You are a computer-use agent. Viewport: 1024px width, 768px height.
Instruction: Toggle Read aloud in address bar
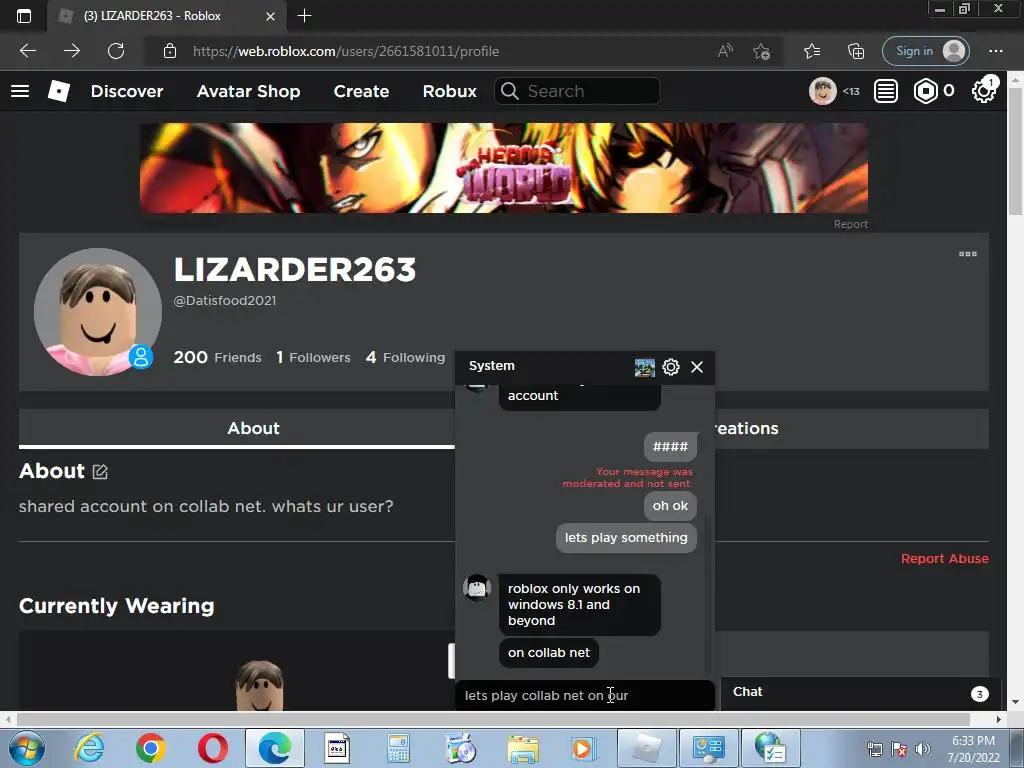point(725,51)
